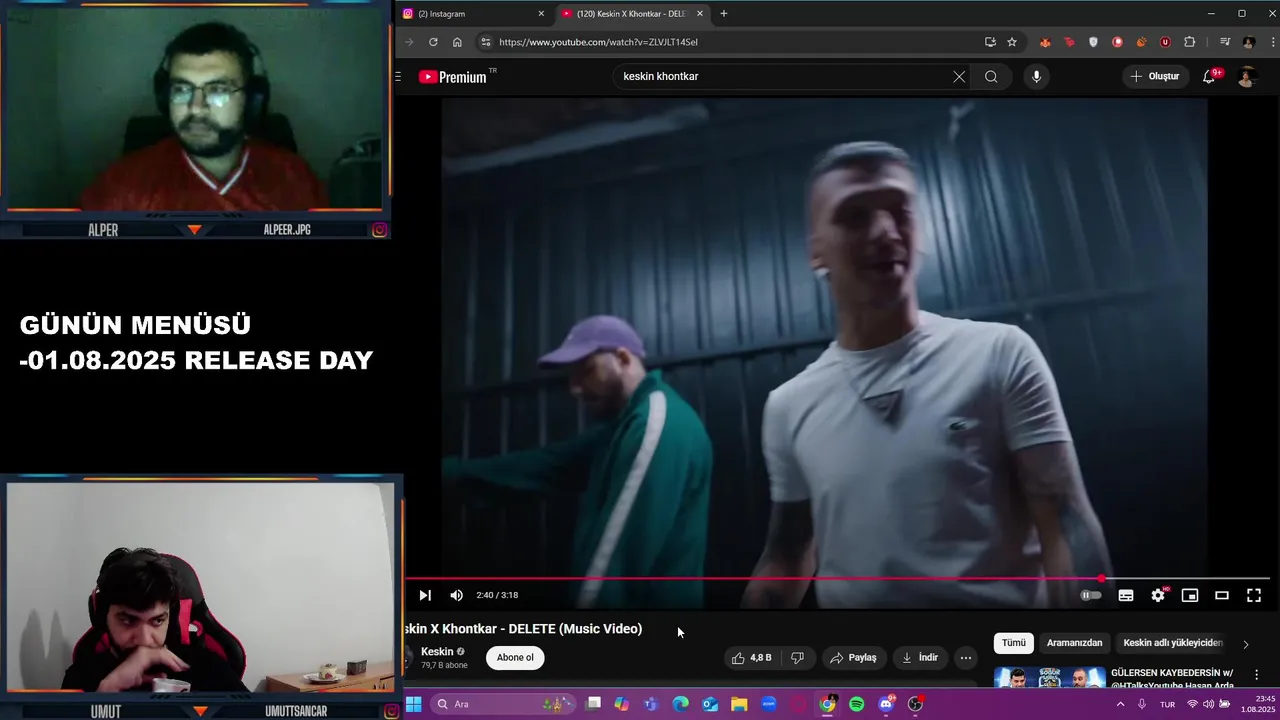Screen dimensions: 1280x720
Task: Open player settings gear
Action: [1158, 595]
